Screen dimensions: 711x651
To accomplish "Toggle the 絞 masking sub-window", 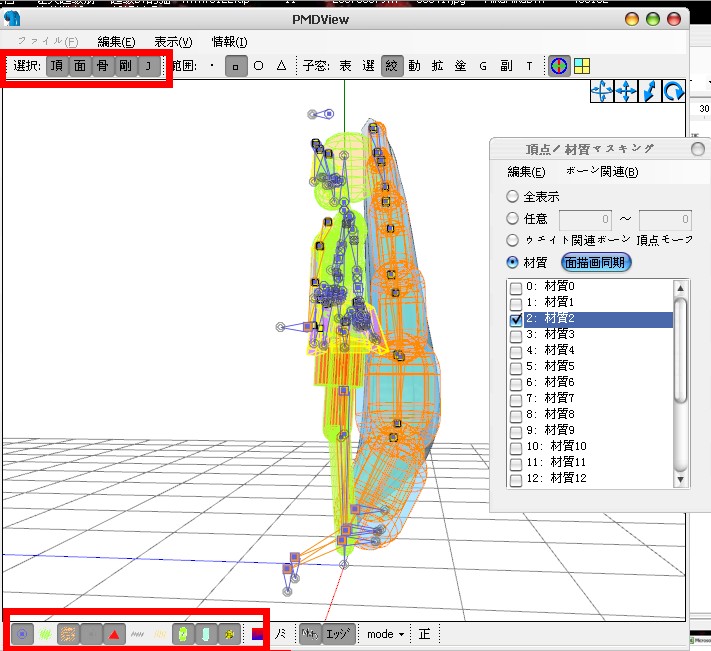I will pos(392,66).
